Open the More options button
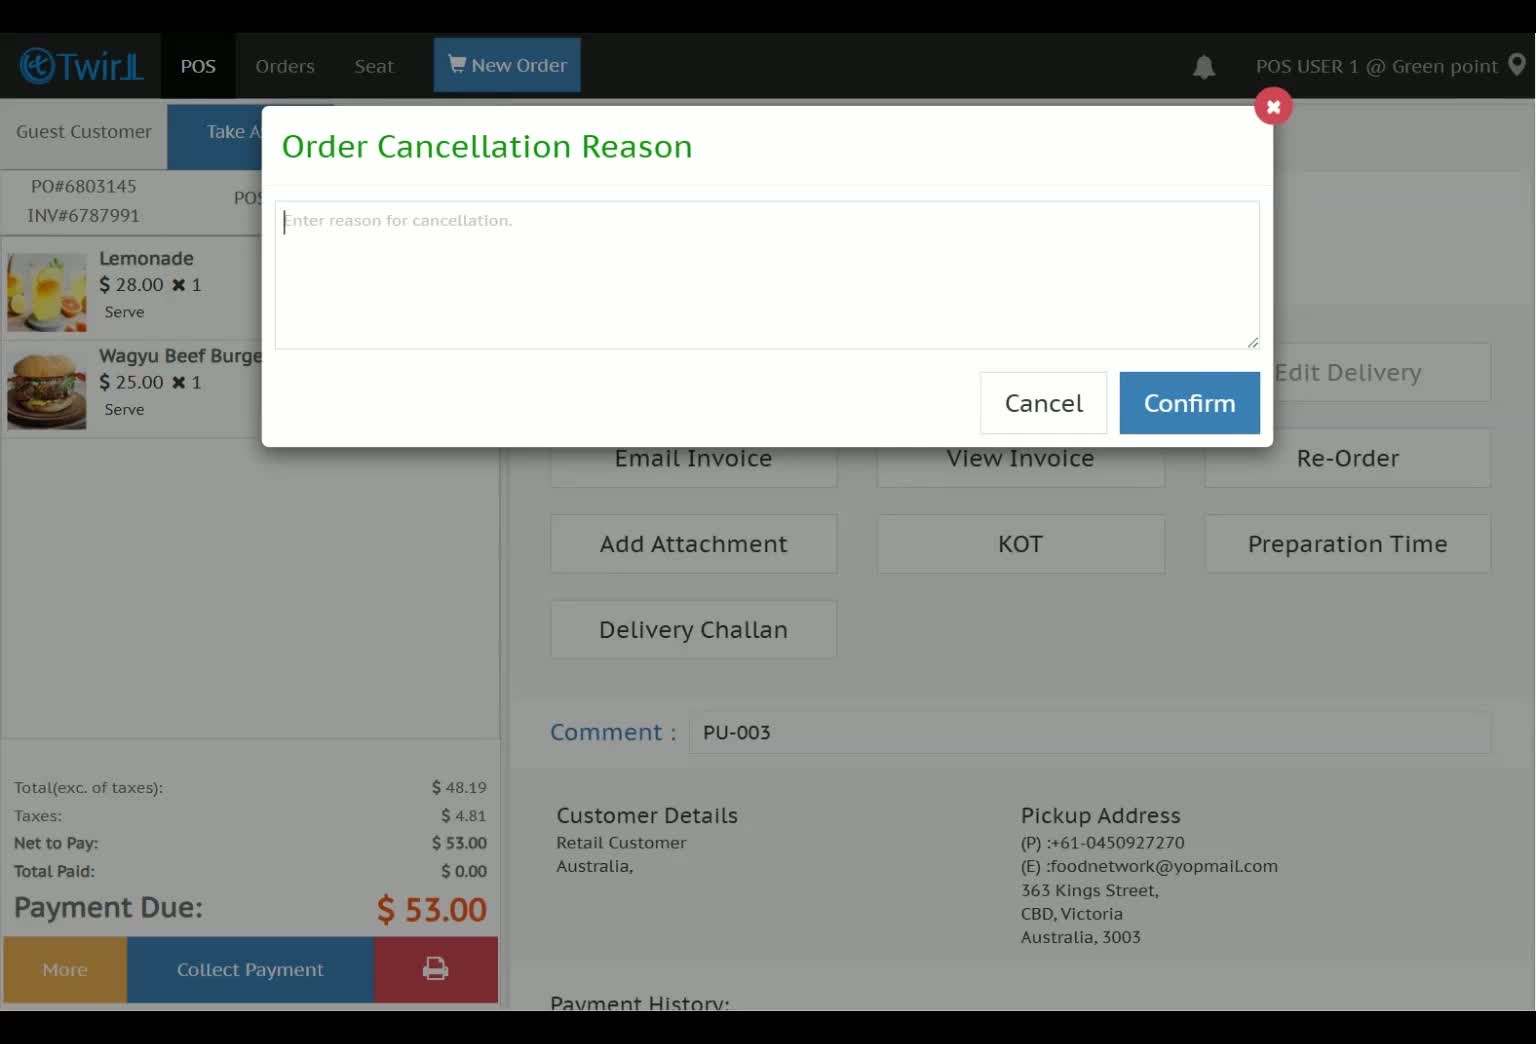This screenshot has height=1044, width=1536. click(65, 969)
